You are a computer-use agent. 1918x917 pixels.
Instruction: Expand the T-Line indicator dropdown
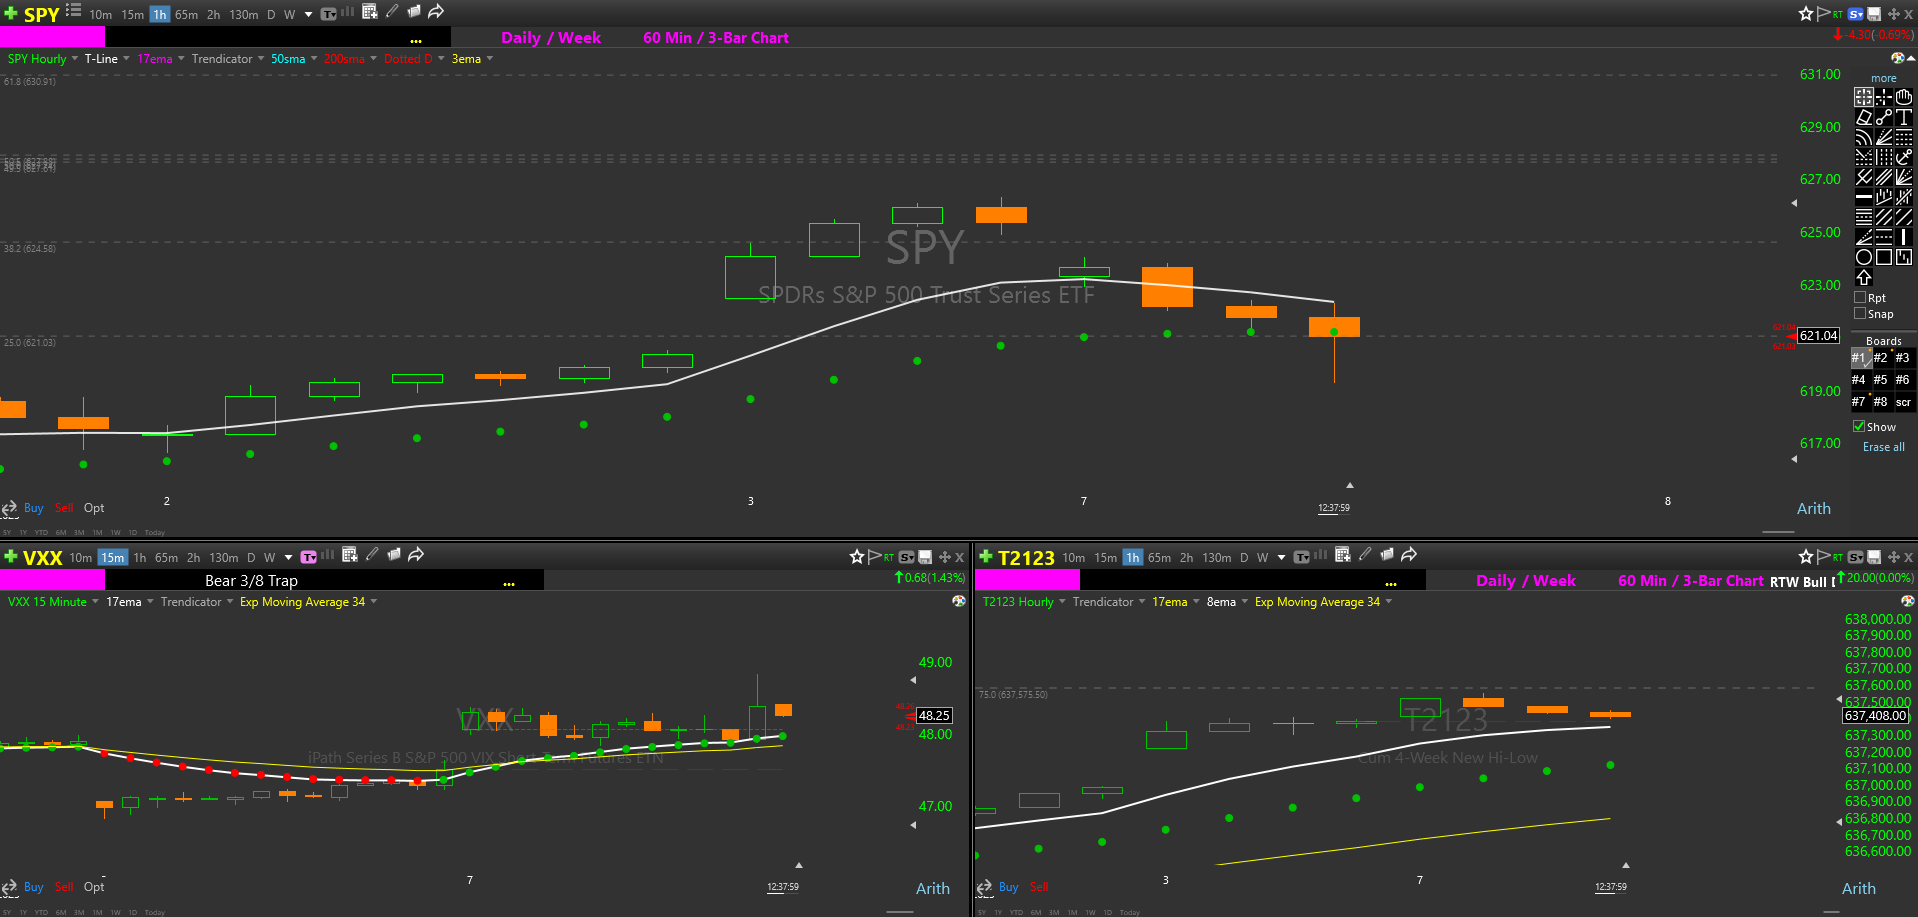(x=126, y=58)
